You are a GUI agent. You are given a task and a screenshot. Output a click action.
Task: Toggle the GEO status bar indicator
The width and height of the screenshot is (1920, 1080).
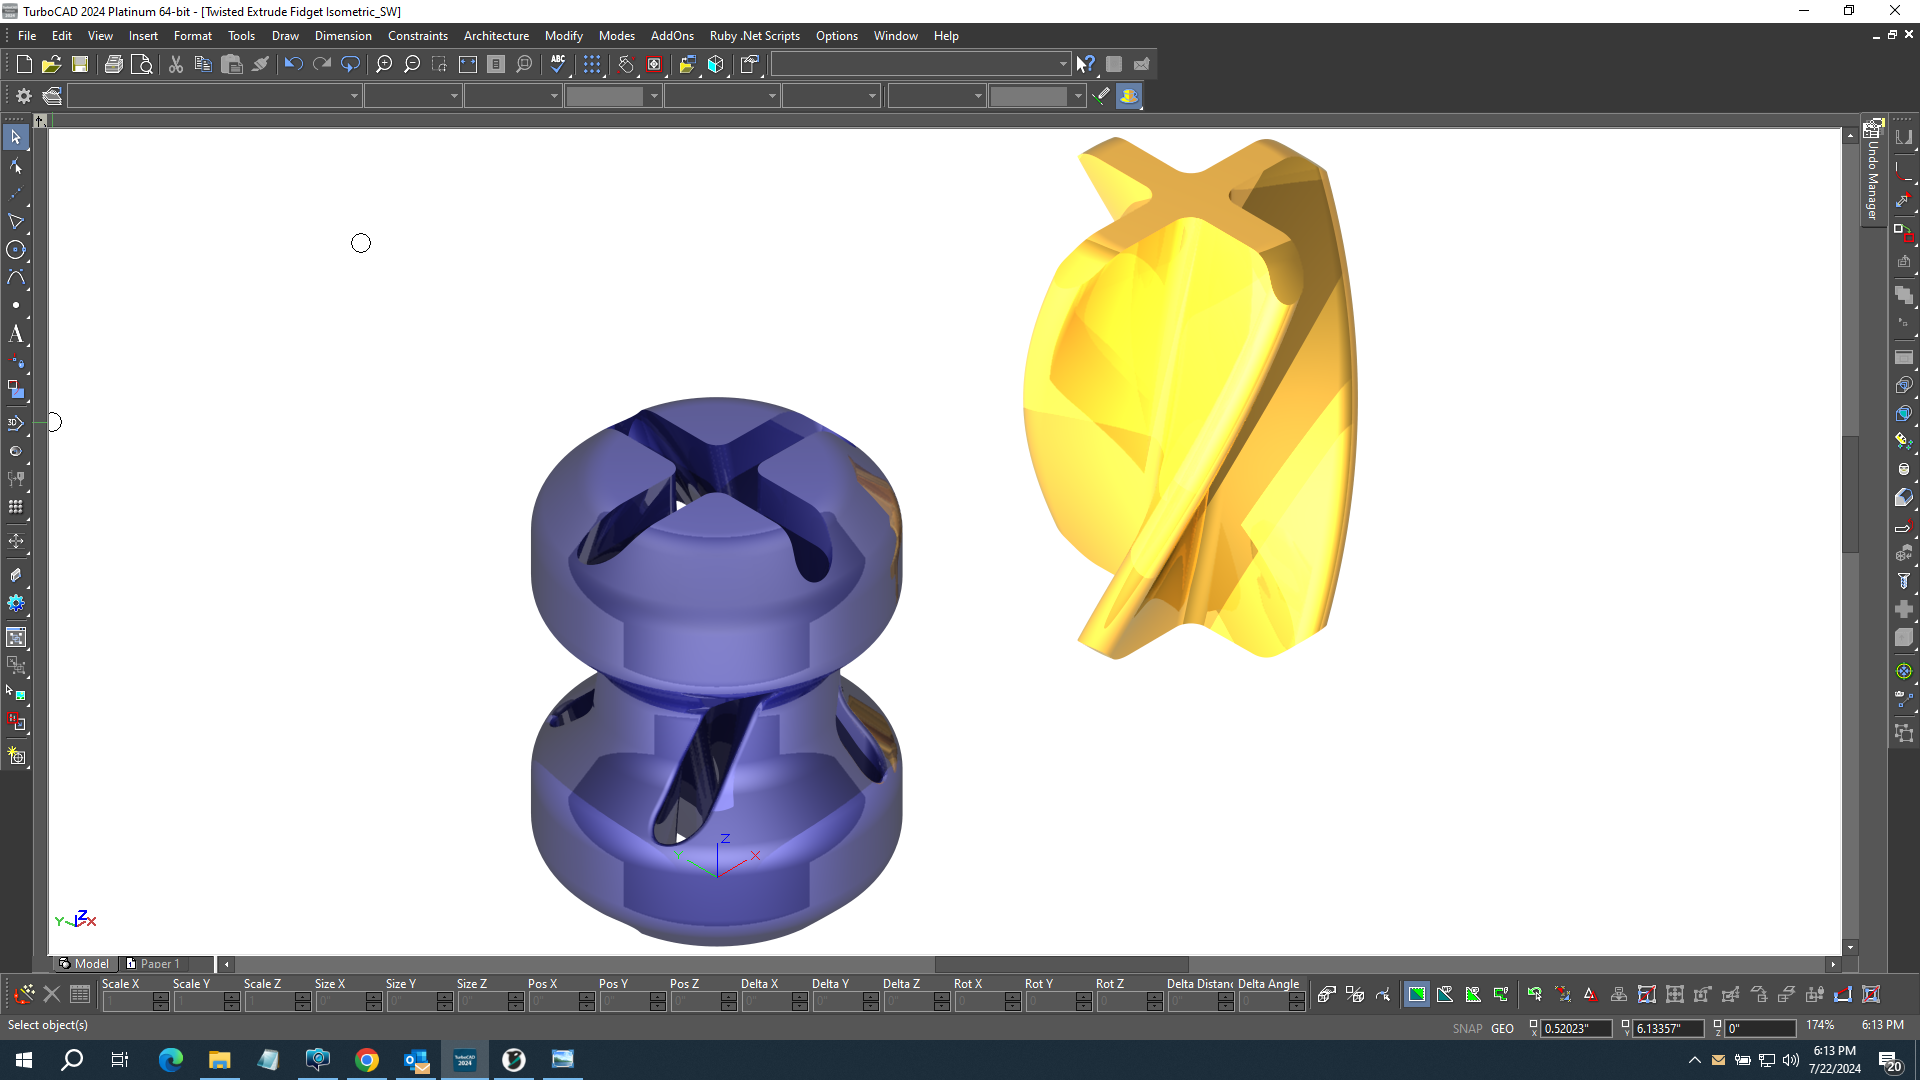pyautogui.click(x=1502, y=1028)
